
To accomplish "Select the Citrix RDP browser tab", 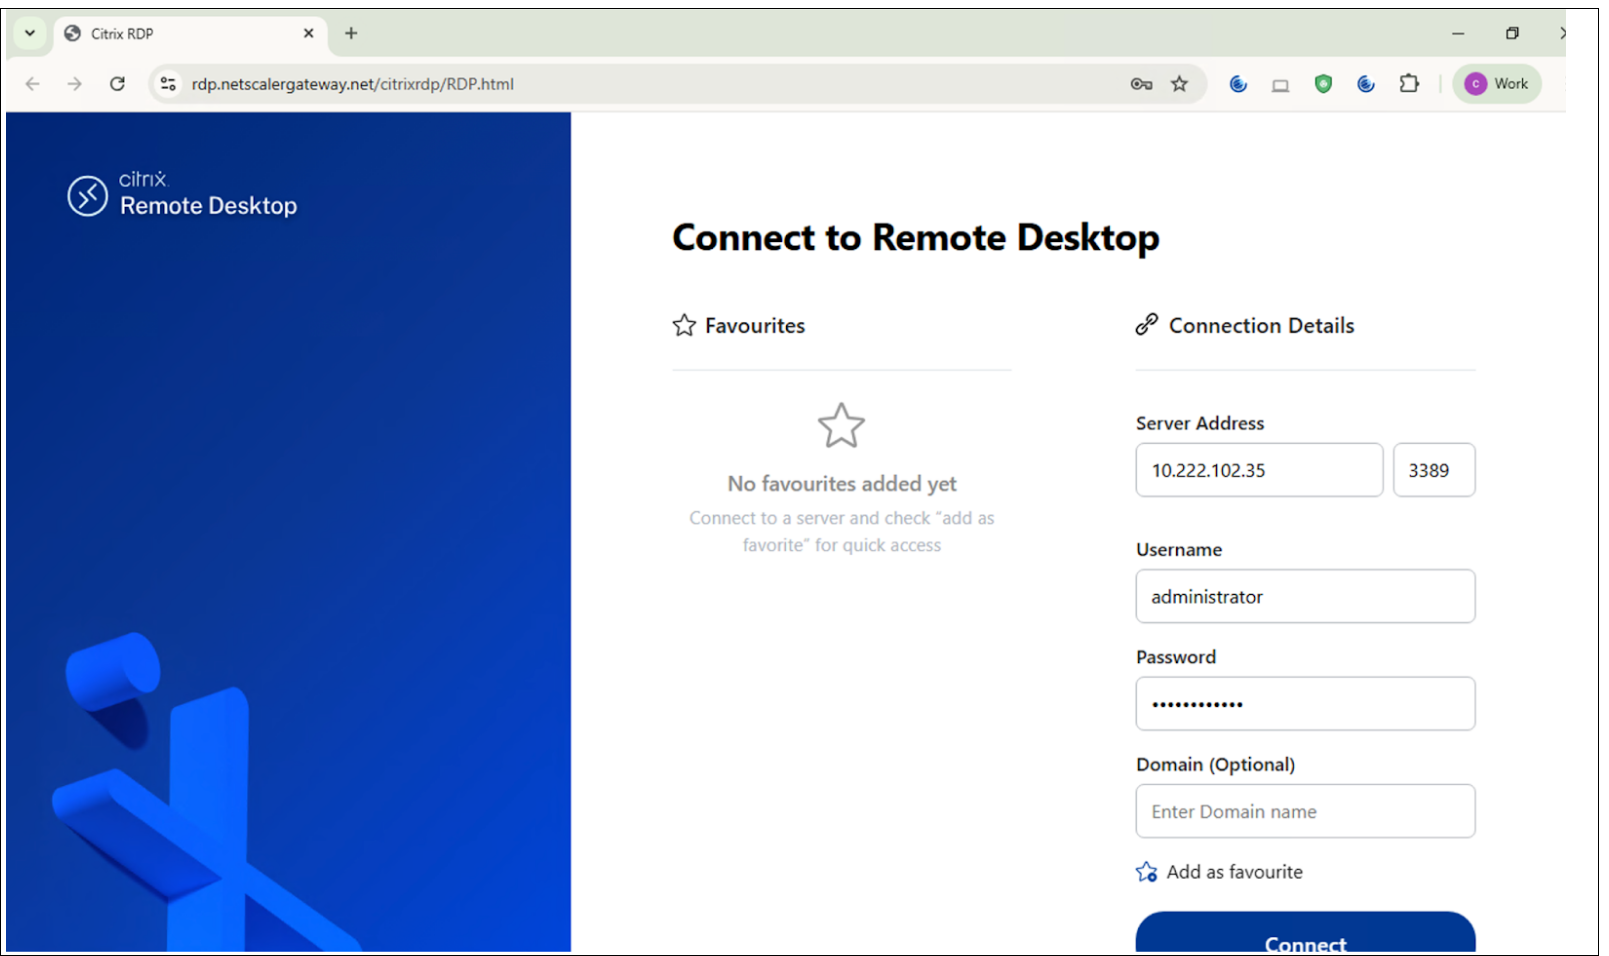I will click(180, 34).
